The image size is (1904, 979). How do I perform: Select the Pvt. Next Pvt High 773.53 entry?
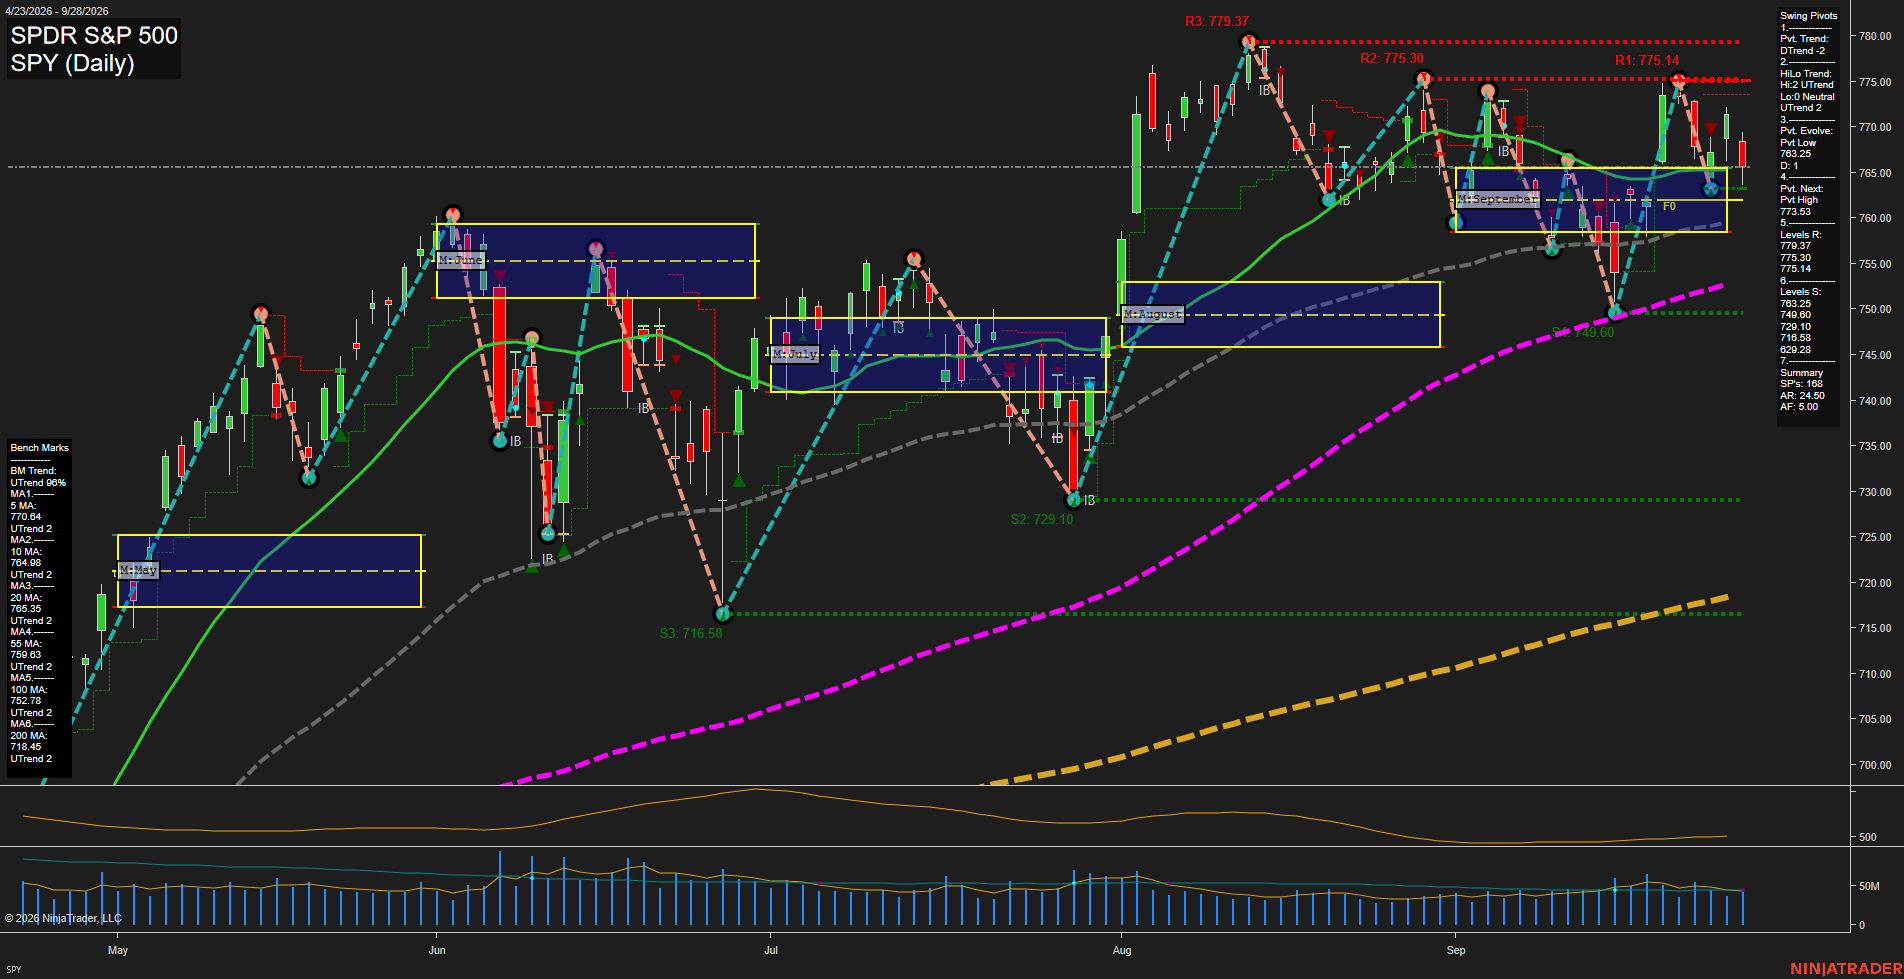(1802, 200)
